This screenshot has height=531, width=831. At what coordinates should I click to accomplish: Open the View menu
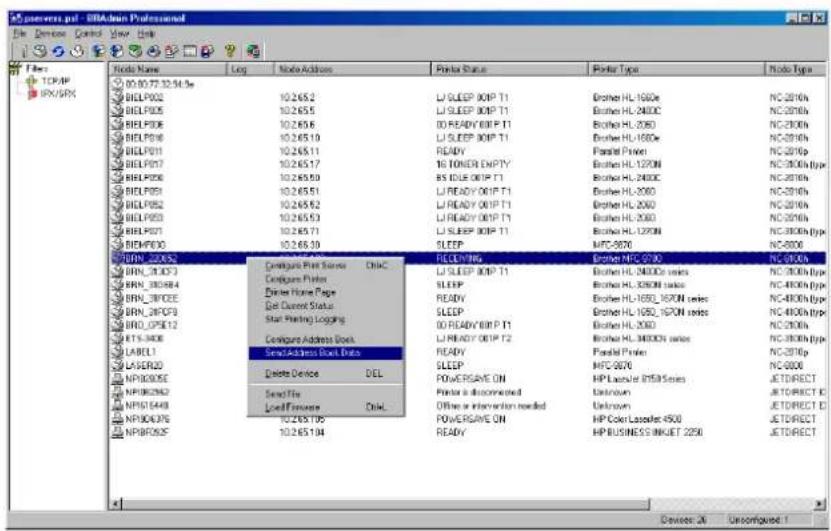120,33
